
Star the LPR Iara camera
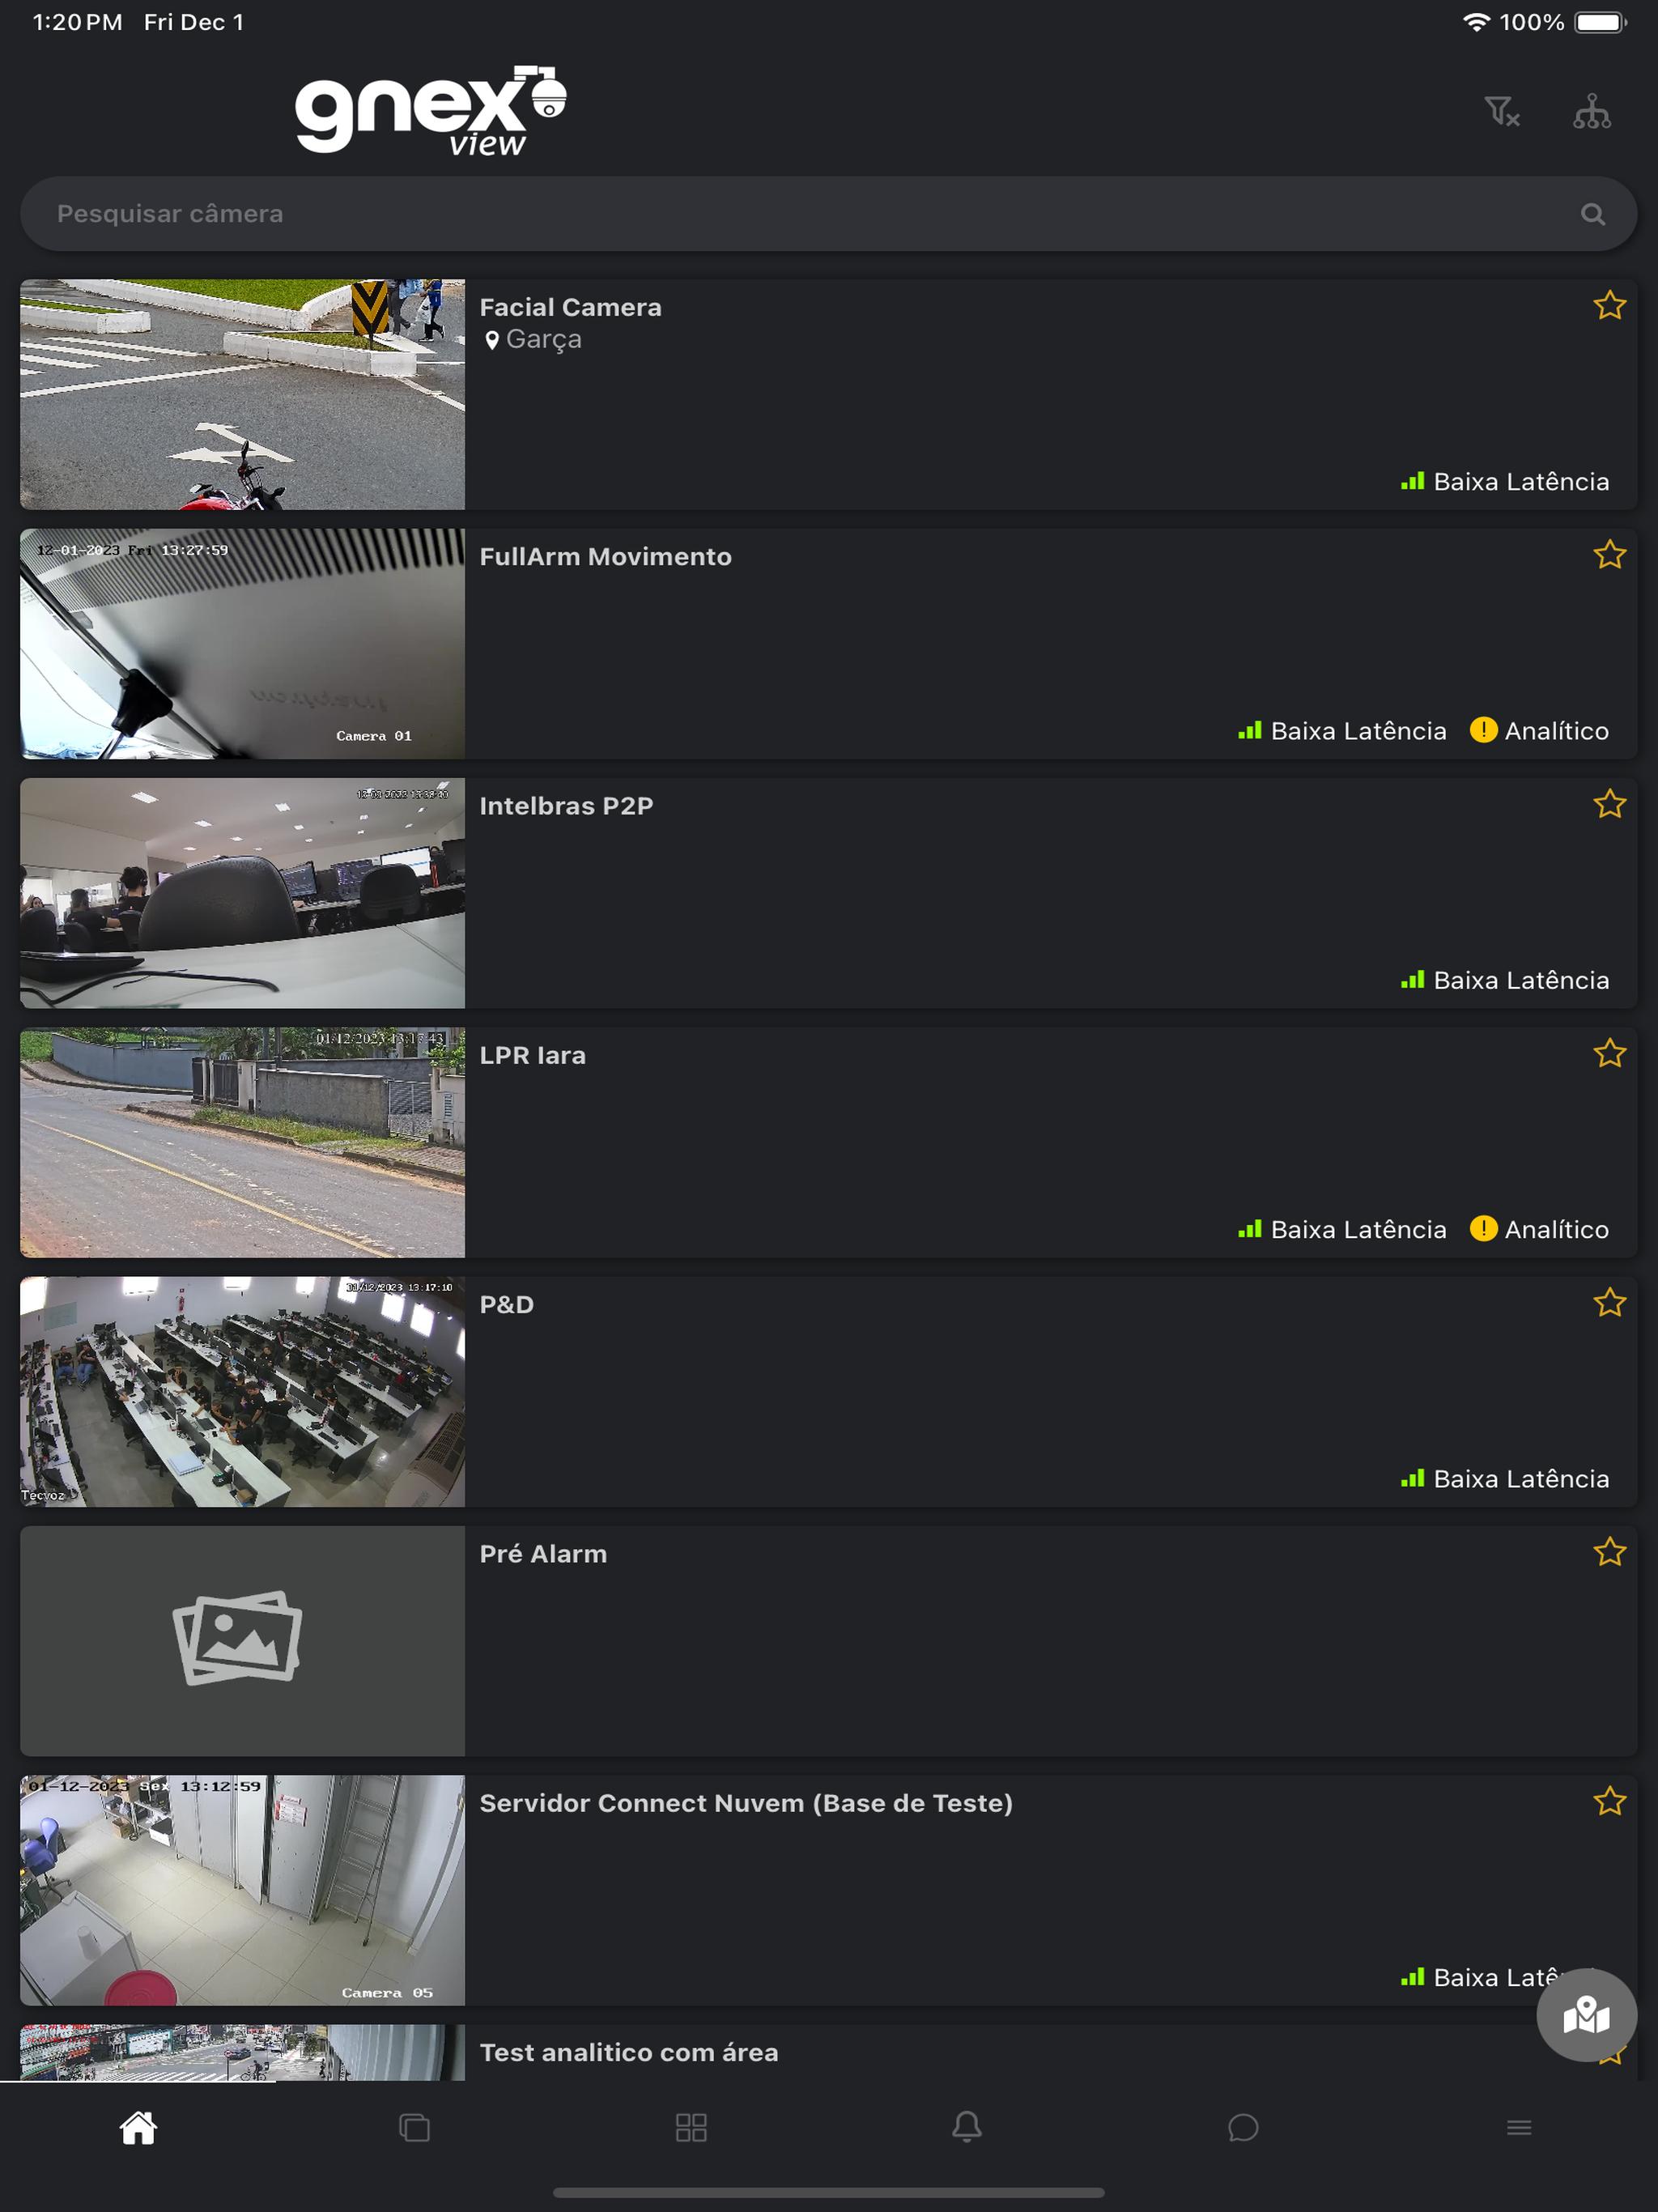pos(1609,1053)
